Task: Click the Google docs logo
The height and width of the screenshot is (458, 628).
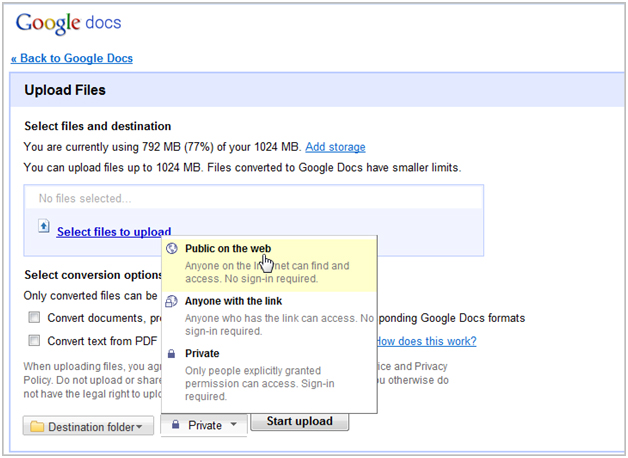Action: pyautogui.click(x=68, y=24)
